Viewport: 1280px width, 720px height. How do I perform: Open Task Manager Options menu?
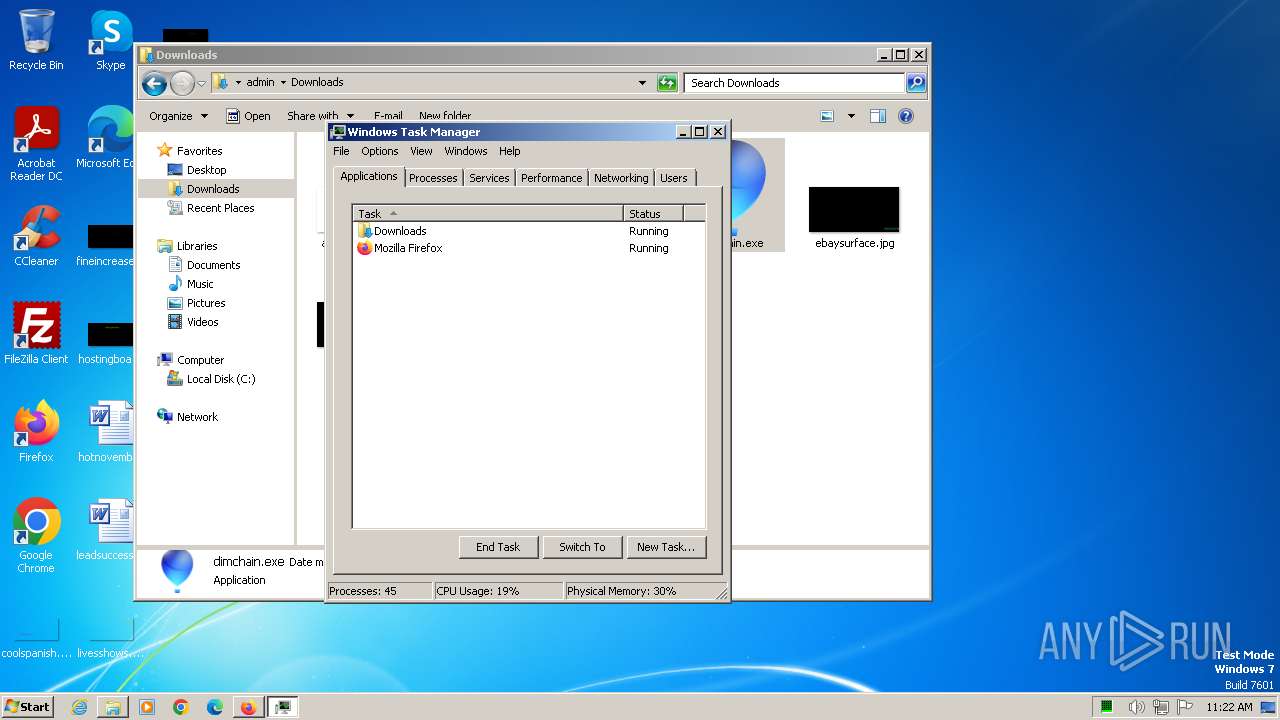pos(380,151)
